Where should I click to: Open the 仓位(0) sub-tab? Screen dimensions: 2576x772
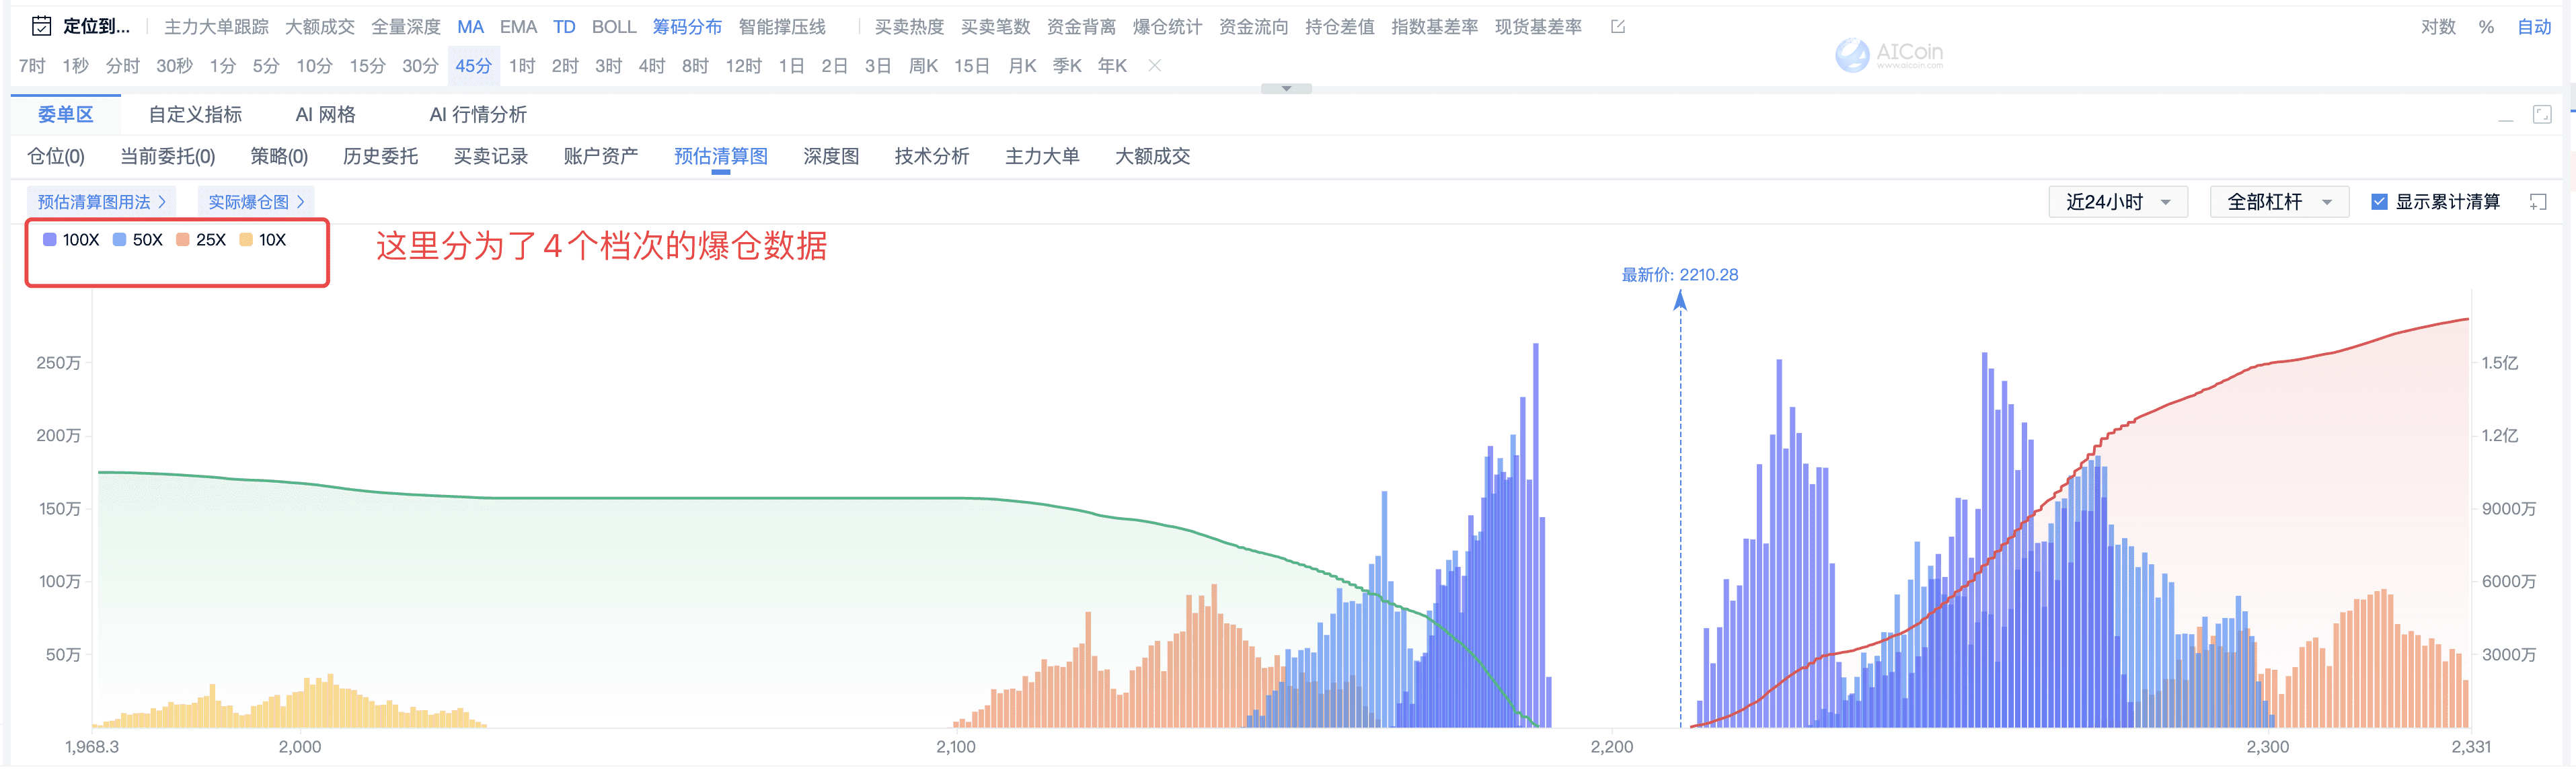[x=56, y=157]
